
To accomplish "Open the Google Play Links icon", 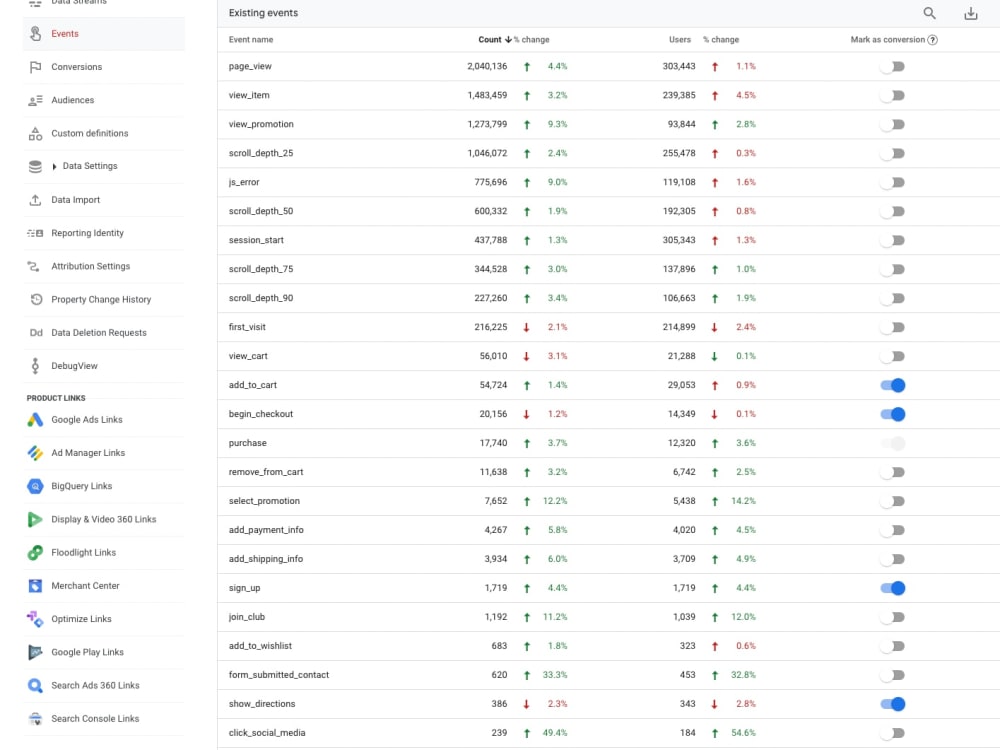I will click(35, 651).
